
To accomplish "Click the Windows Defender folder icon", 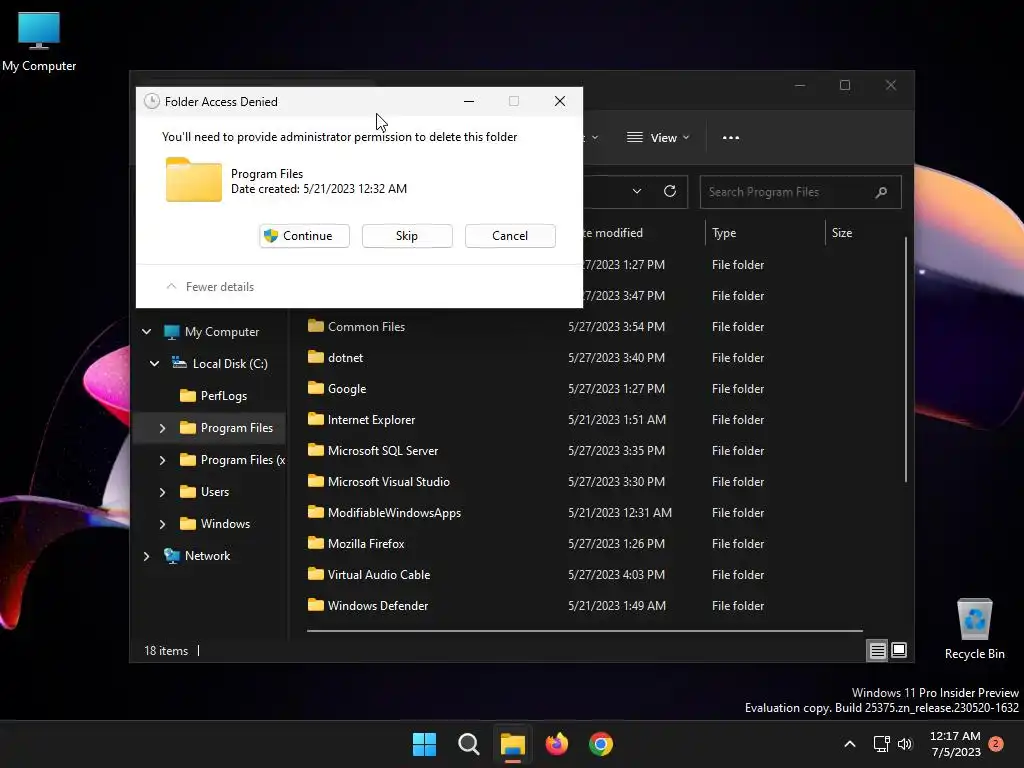I will [316, 605].
